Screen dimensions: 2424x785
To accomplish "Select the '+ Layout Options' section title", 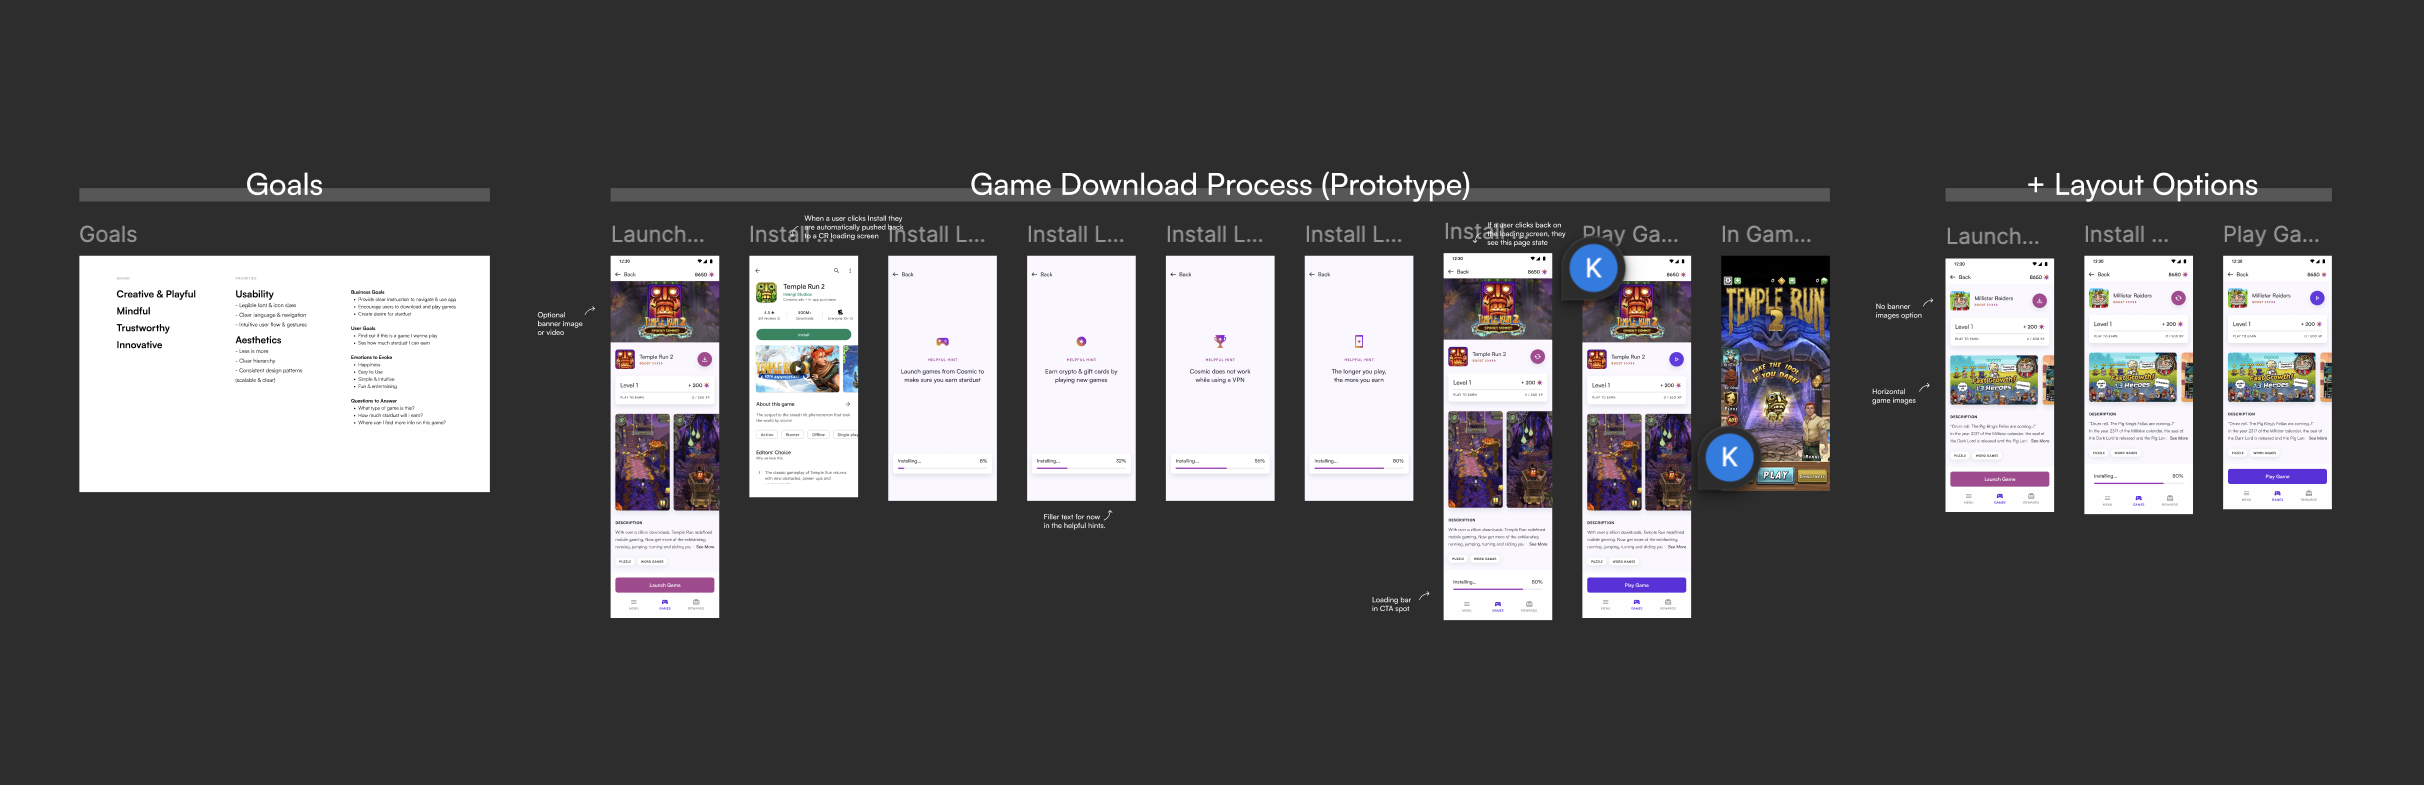I will click(x=2141, y=185).
